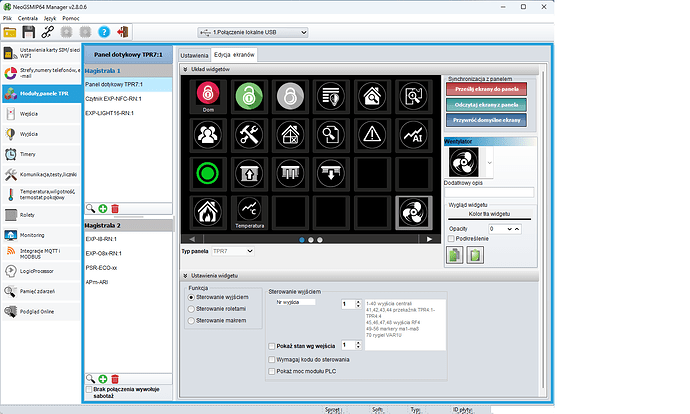This screenshot has width=690, height=414.
Task: Enable Pokaż moc modułu PLC checkbox
Action: pos(272,372)
